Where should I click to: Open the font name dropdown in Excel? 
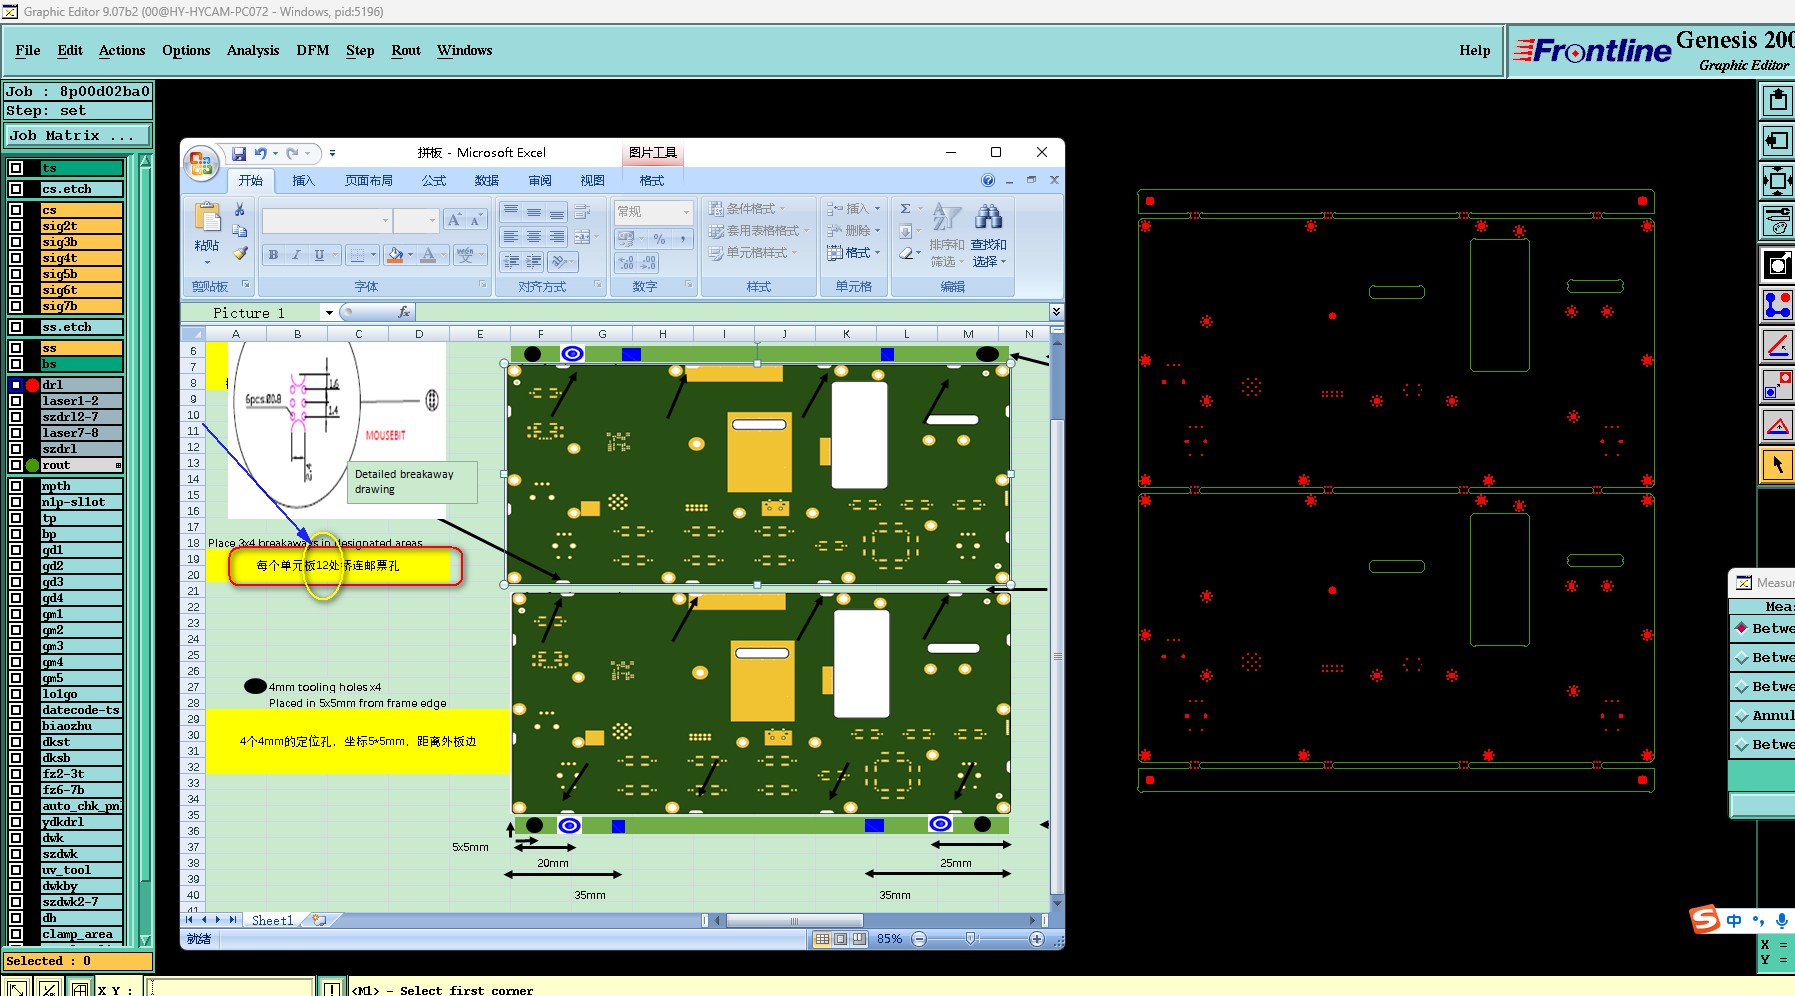point(385,220)
